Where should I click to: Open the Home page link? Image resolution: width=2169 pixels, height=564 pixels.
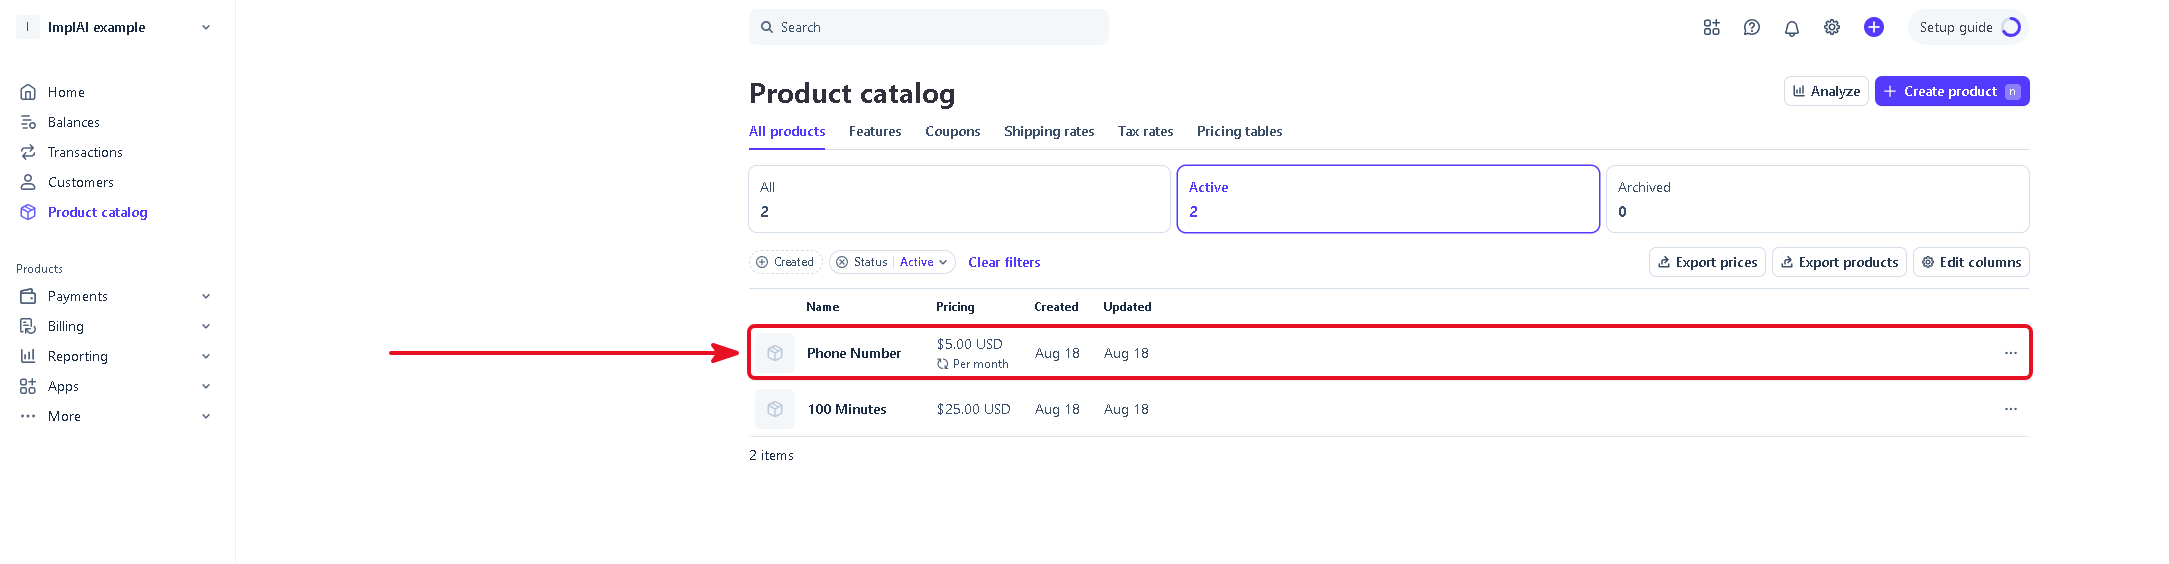click(66, 92)
